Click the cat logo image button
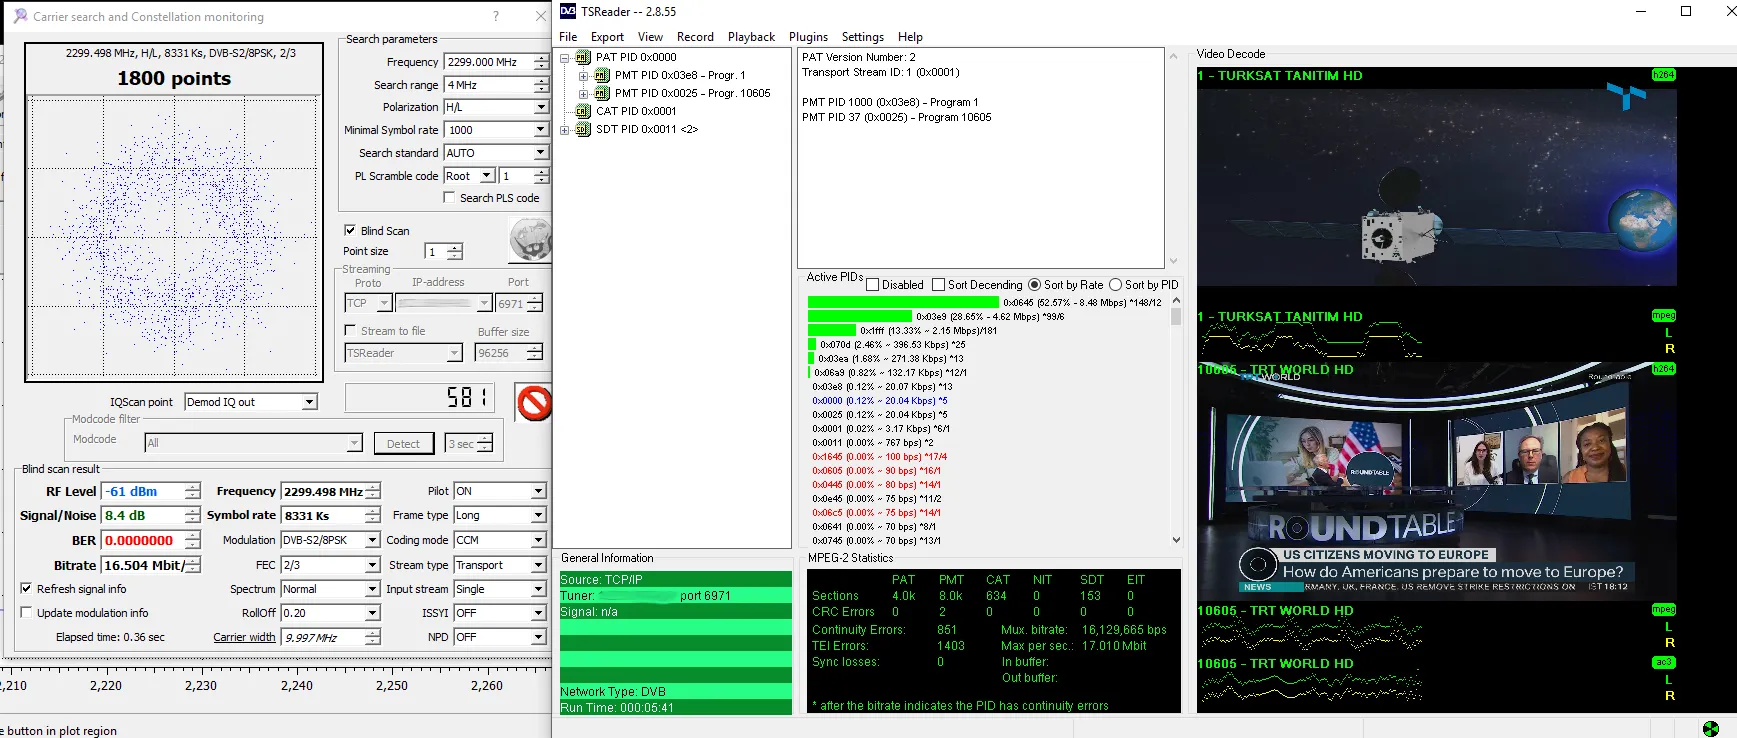 click(x=529, y=240)
